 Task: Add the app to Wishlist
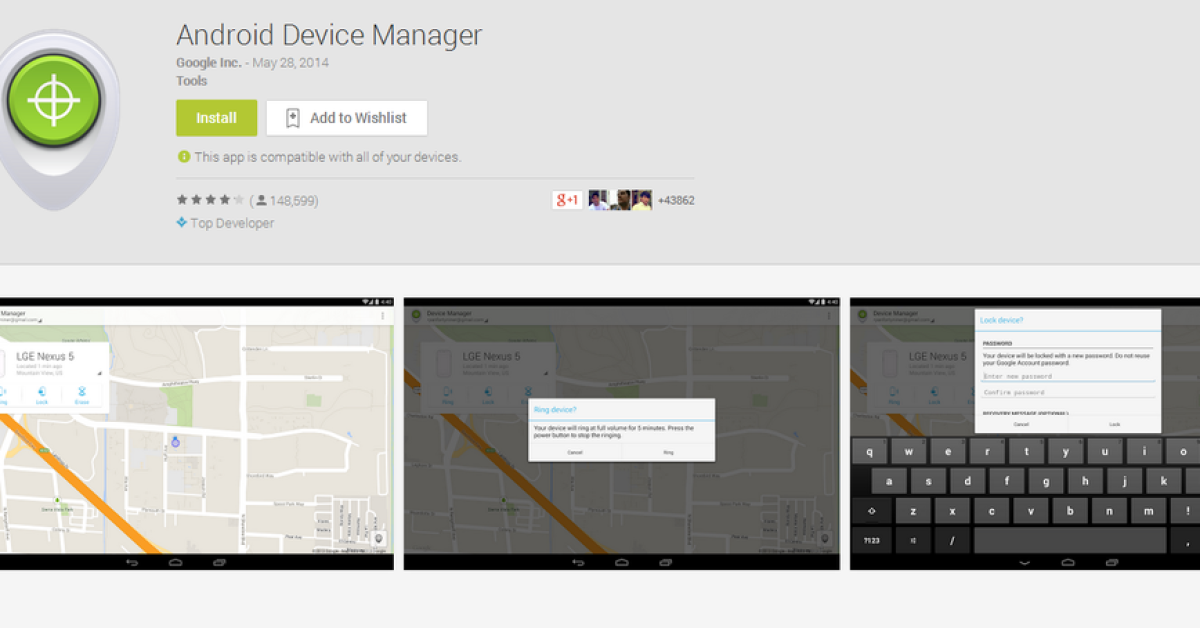(x=346, y=118)
